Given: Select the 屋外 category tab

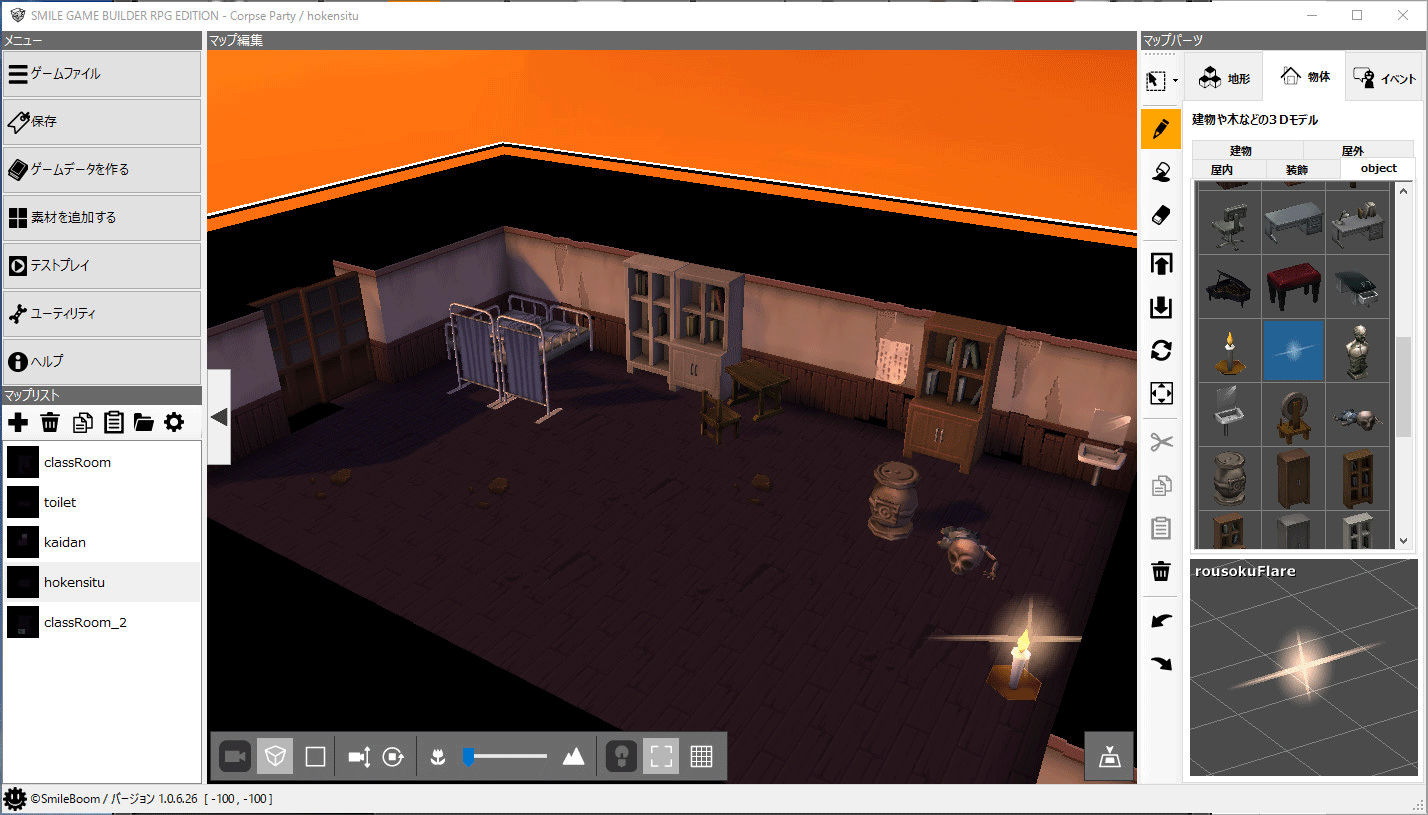Looking at the screenshot, I should pos(1359,150).
